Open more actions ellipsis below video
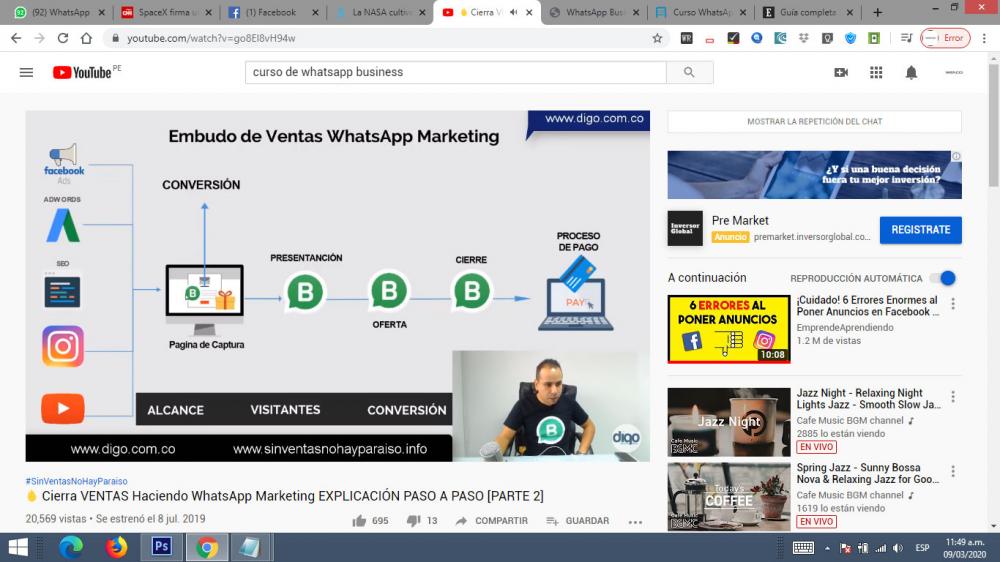The width and height of the screenshot is (1000, 562). (x=635, y=521)
